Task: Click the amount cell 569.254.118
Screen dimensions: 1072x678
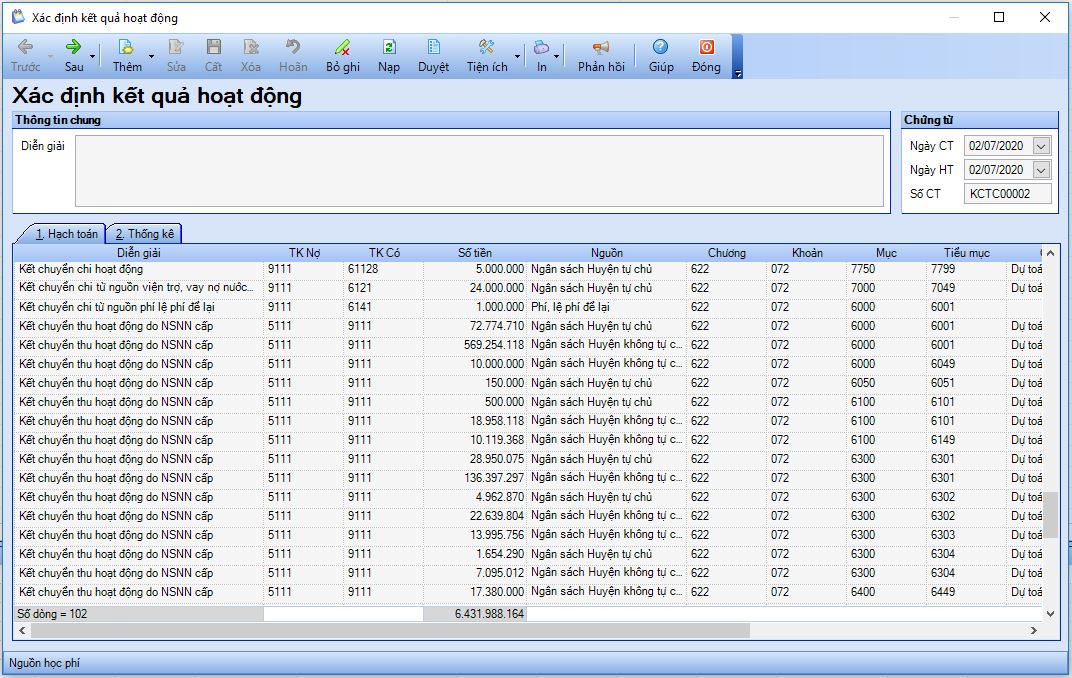Action: coord(474,345)
